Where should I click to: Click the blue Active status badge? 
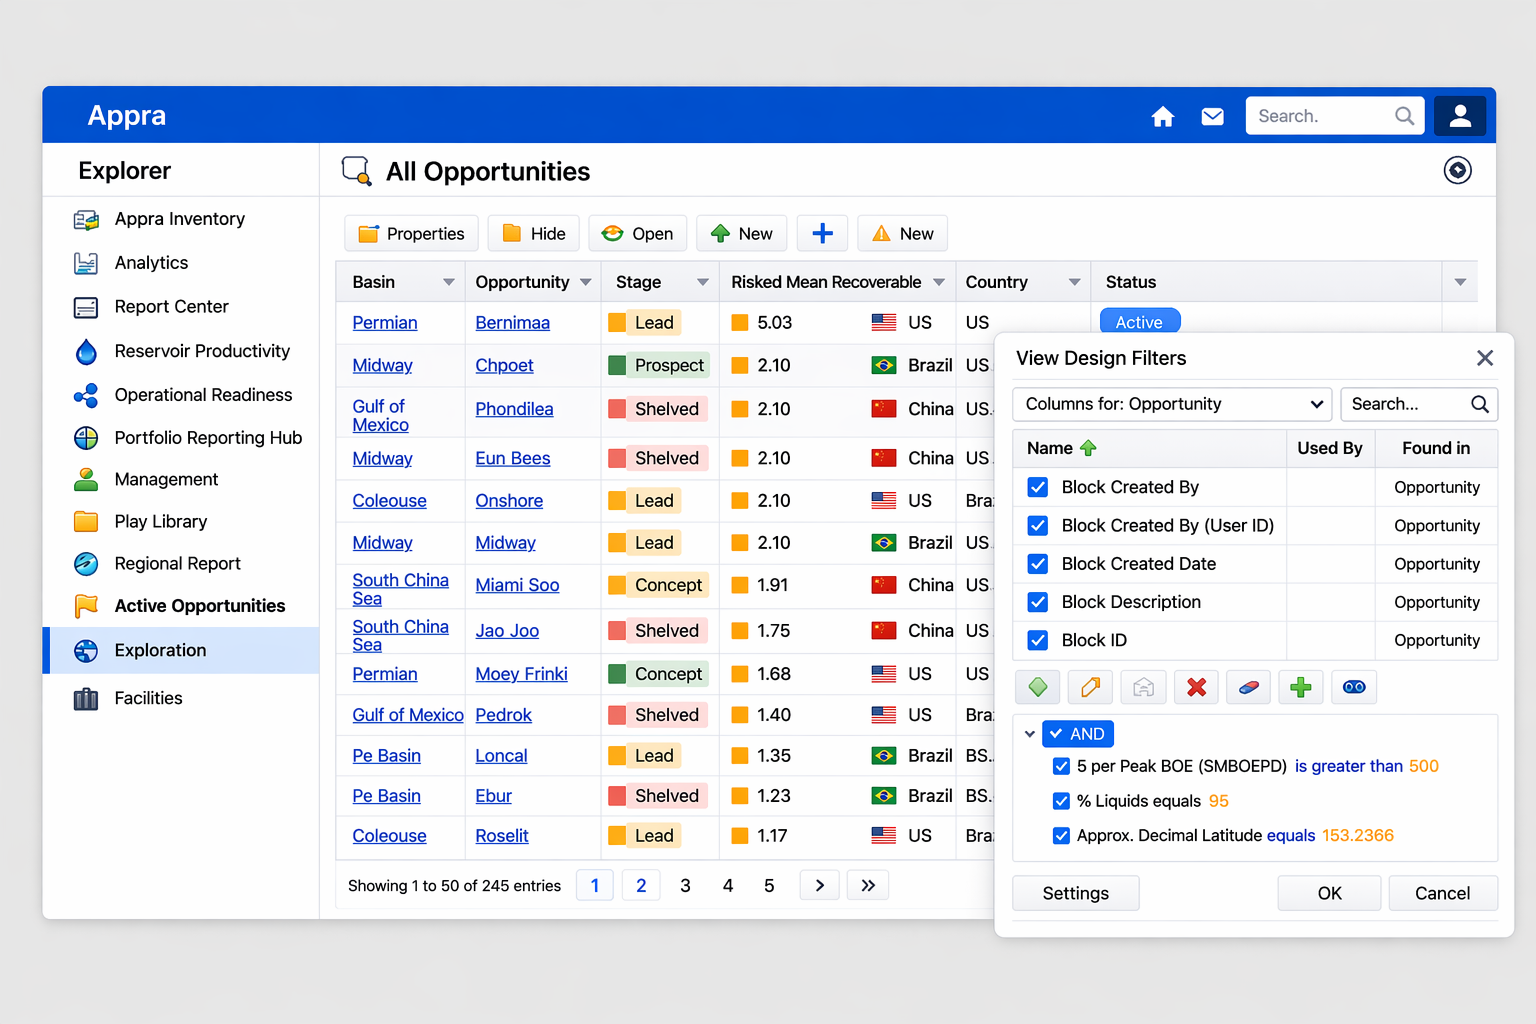click(1139, 322)
